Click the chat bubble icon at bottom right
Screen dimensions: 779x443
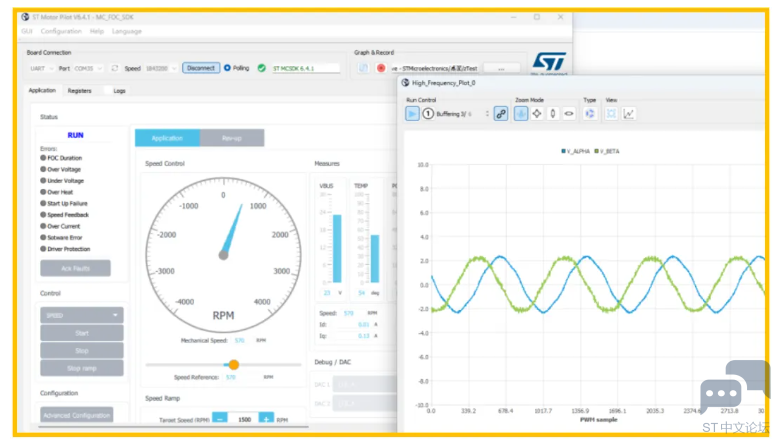pos(734,387)
